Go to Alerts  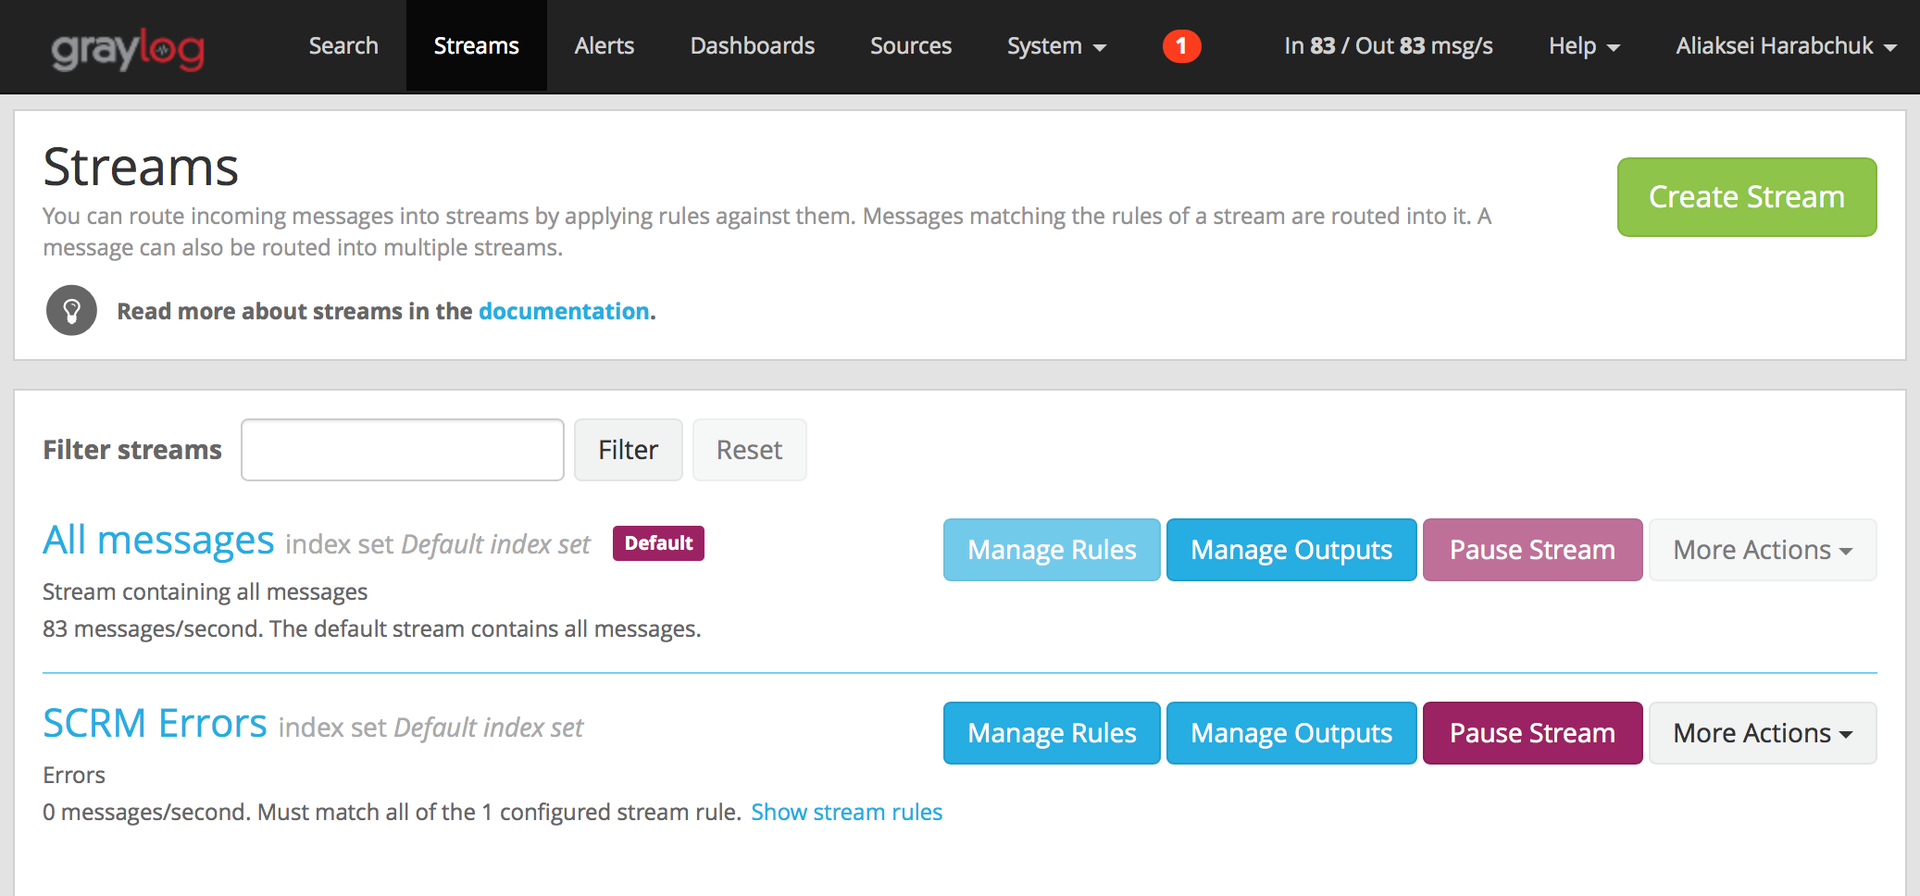(x=604, y=46)
